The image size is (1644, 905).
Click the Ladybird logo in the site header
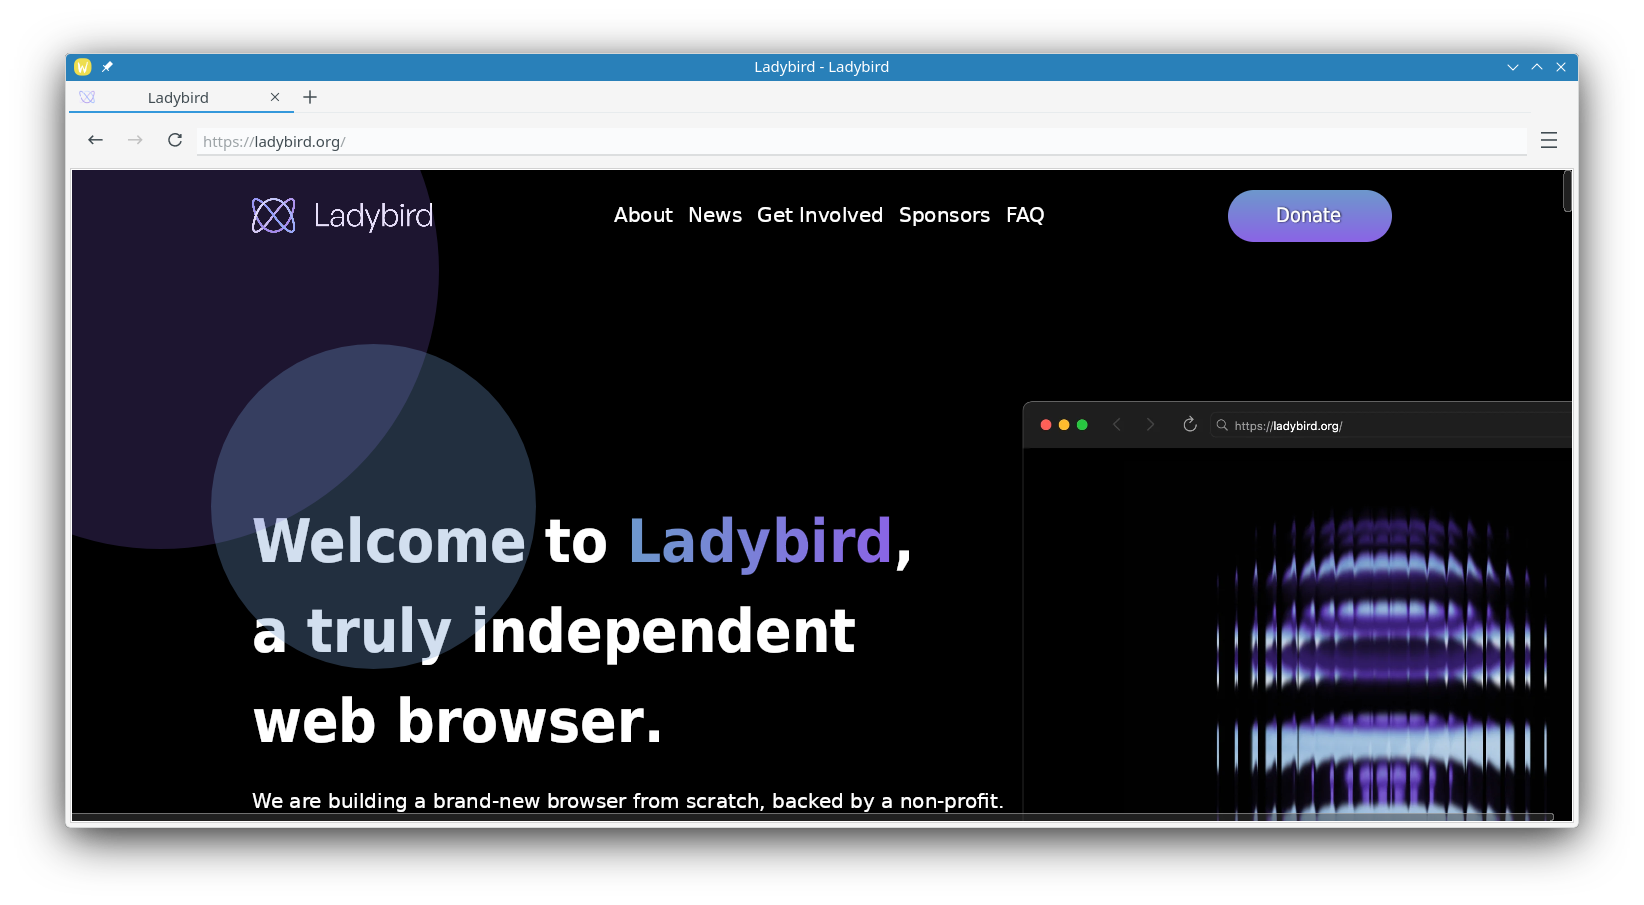tap(342, 215)
